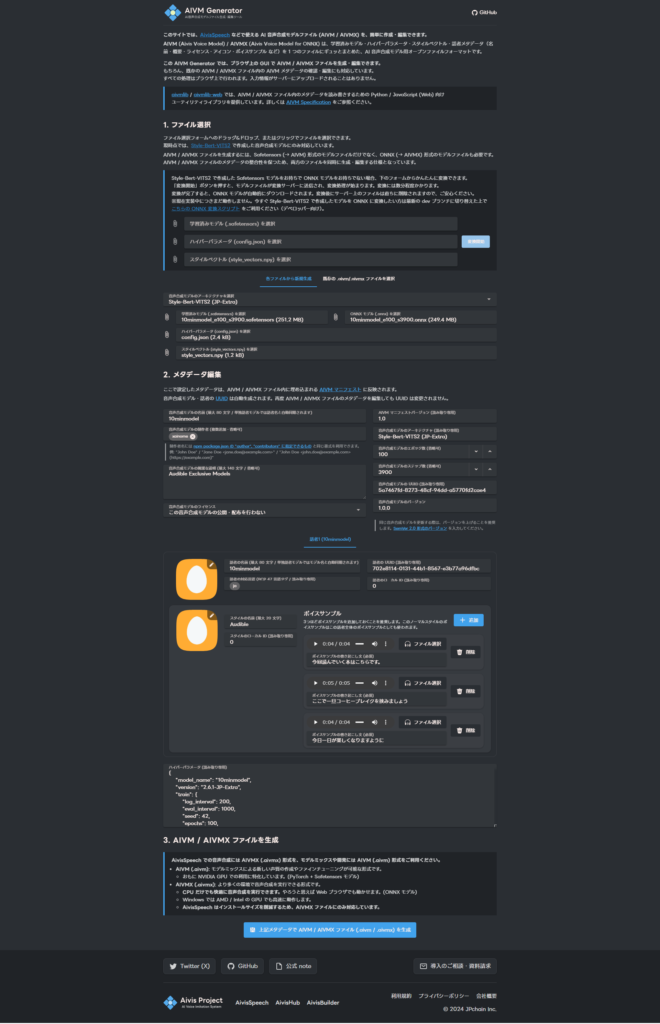
Task: Delete the second voice sample
Action: tap(465, 692)
